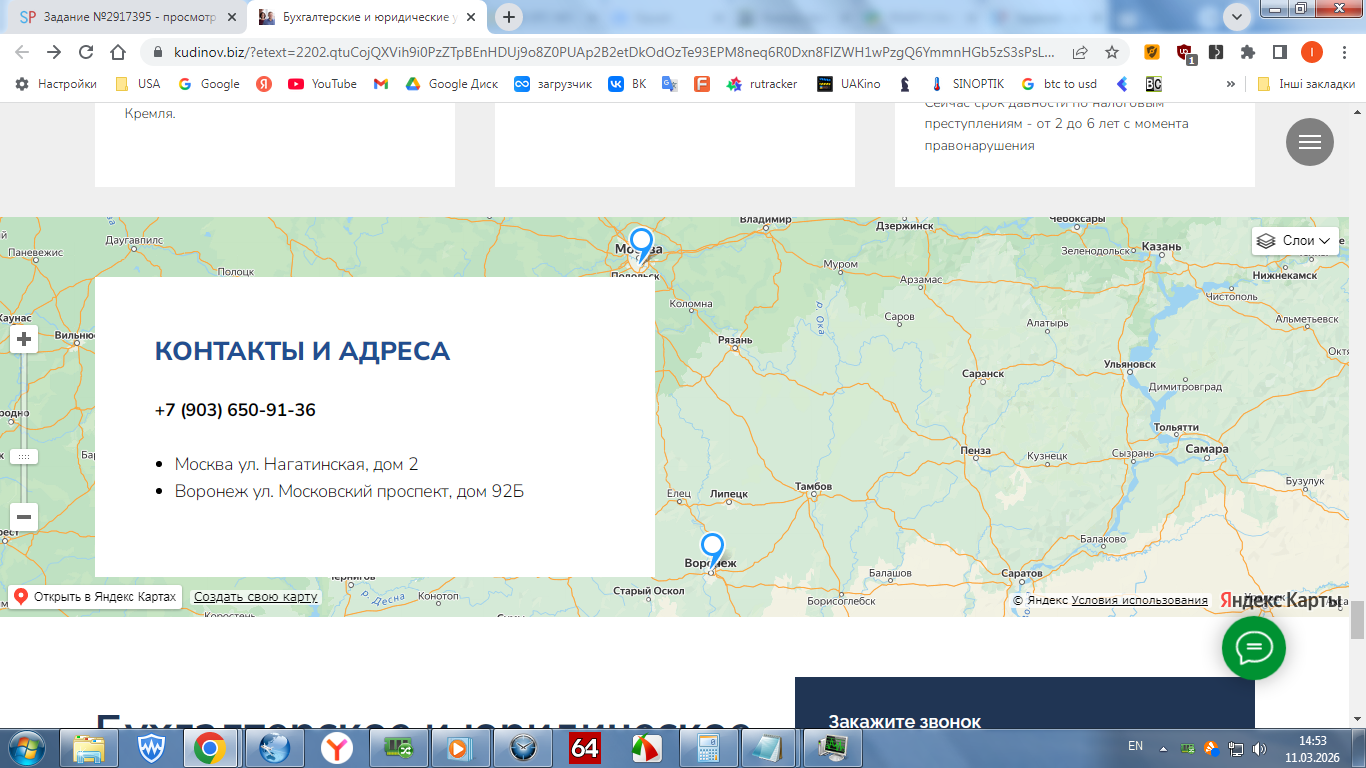The width and height of the screenshot is (1366, 768).
Task: Click the Контакты и адреса heading
Action: 302,351
